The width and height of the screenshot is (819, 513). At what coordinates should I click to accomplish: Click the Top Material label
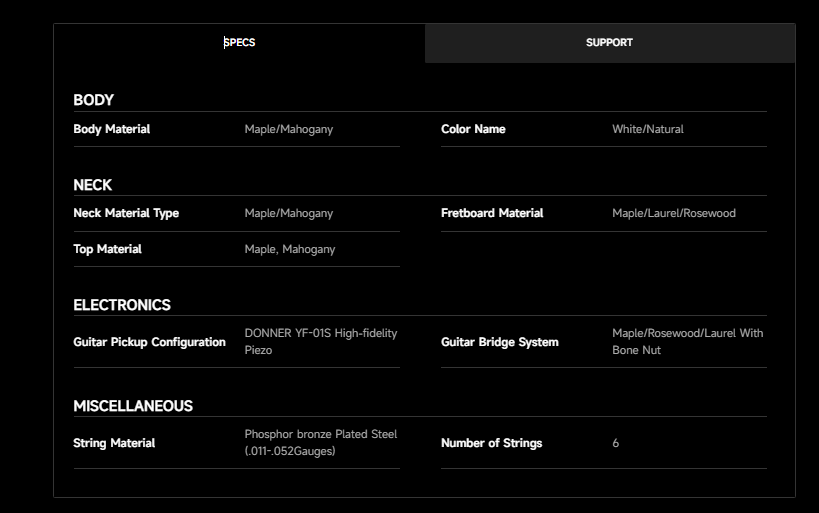point(107,249)
